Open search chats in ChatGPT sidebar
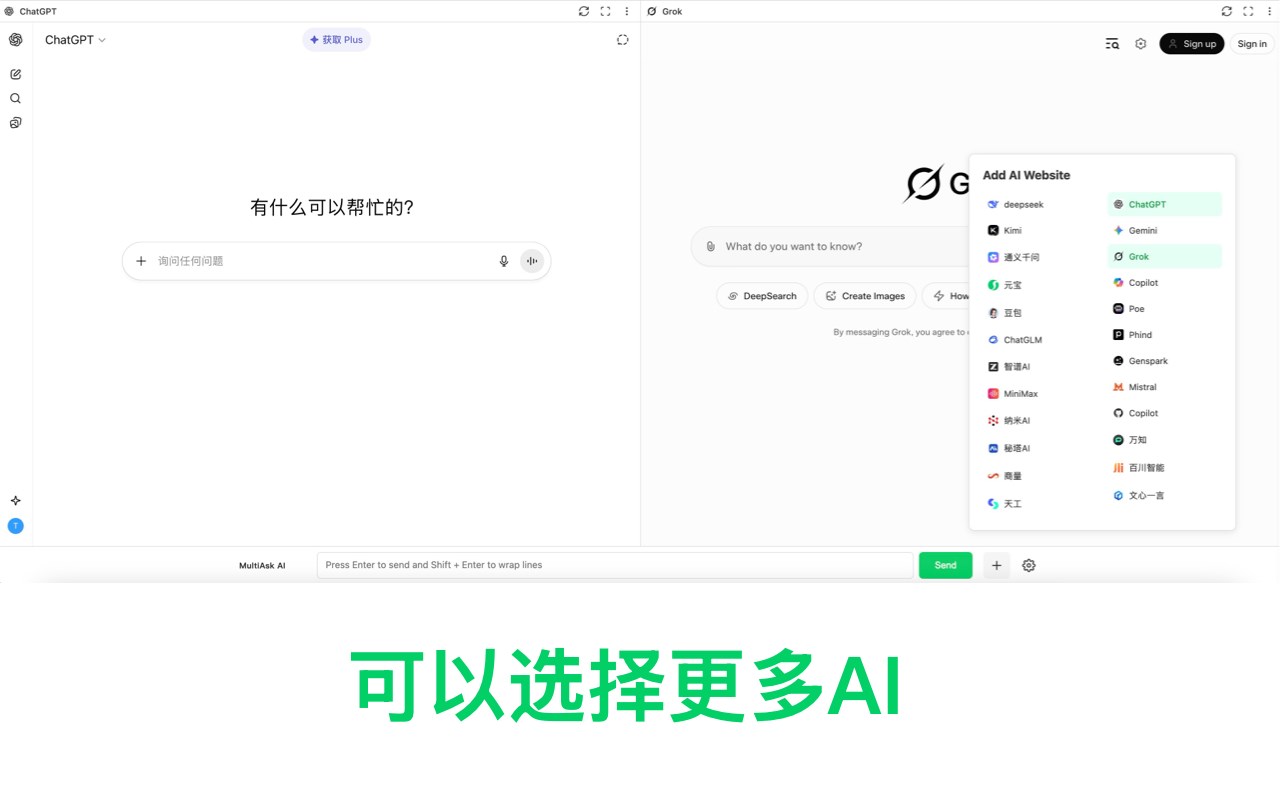This screenshot has width=1280, height=800. click(15, 98)
